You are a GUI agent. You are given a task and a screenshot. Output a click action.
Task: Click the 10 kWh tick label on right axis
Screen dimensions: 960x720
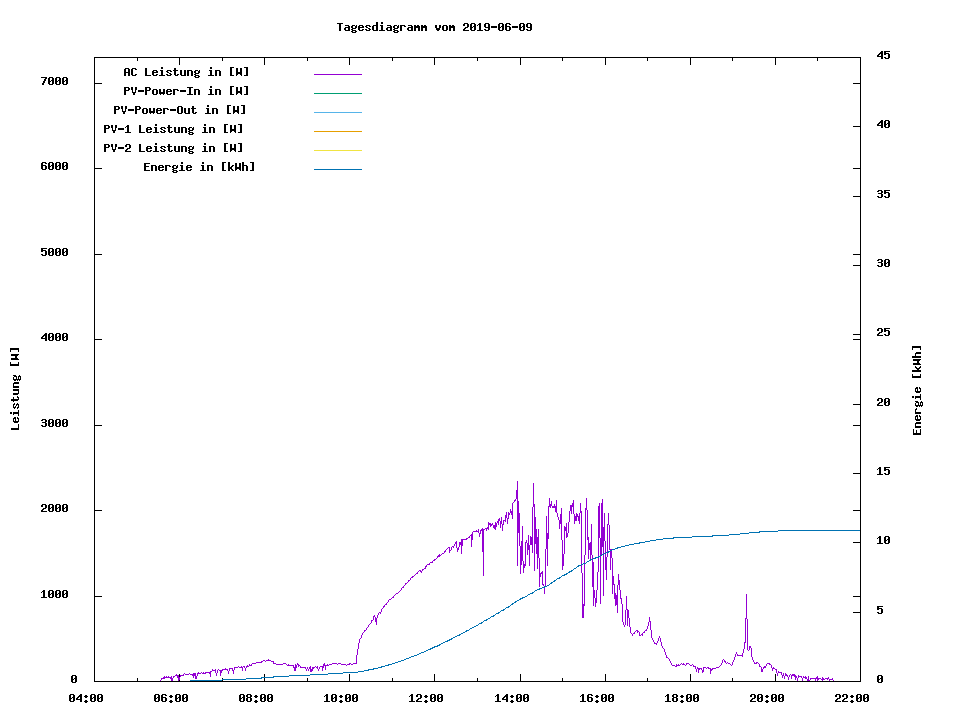click(883, 541)
